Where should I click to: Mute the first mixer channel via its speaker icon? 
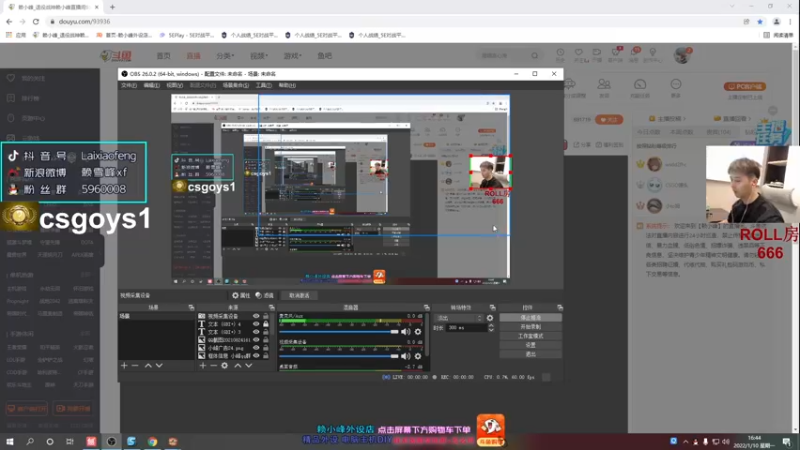406,332
